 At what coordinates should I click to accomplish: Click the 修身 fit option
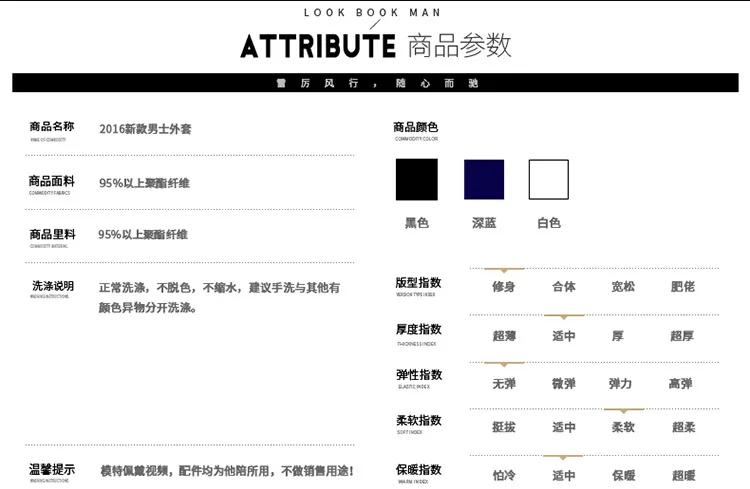point(504,287)
